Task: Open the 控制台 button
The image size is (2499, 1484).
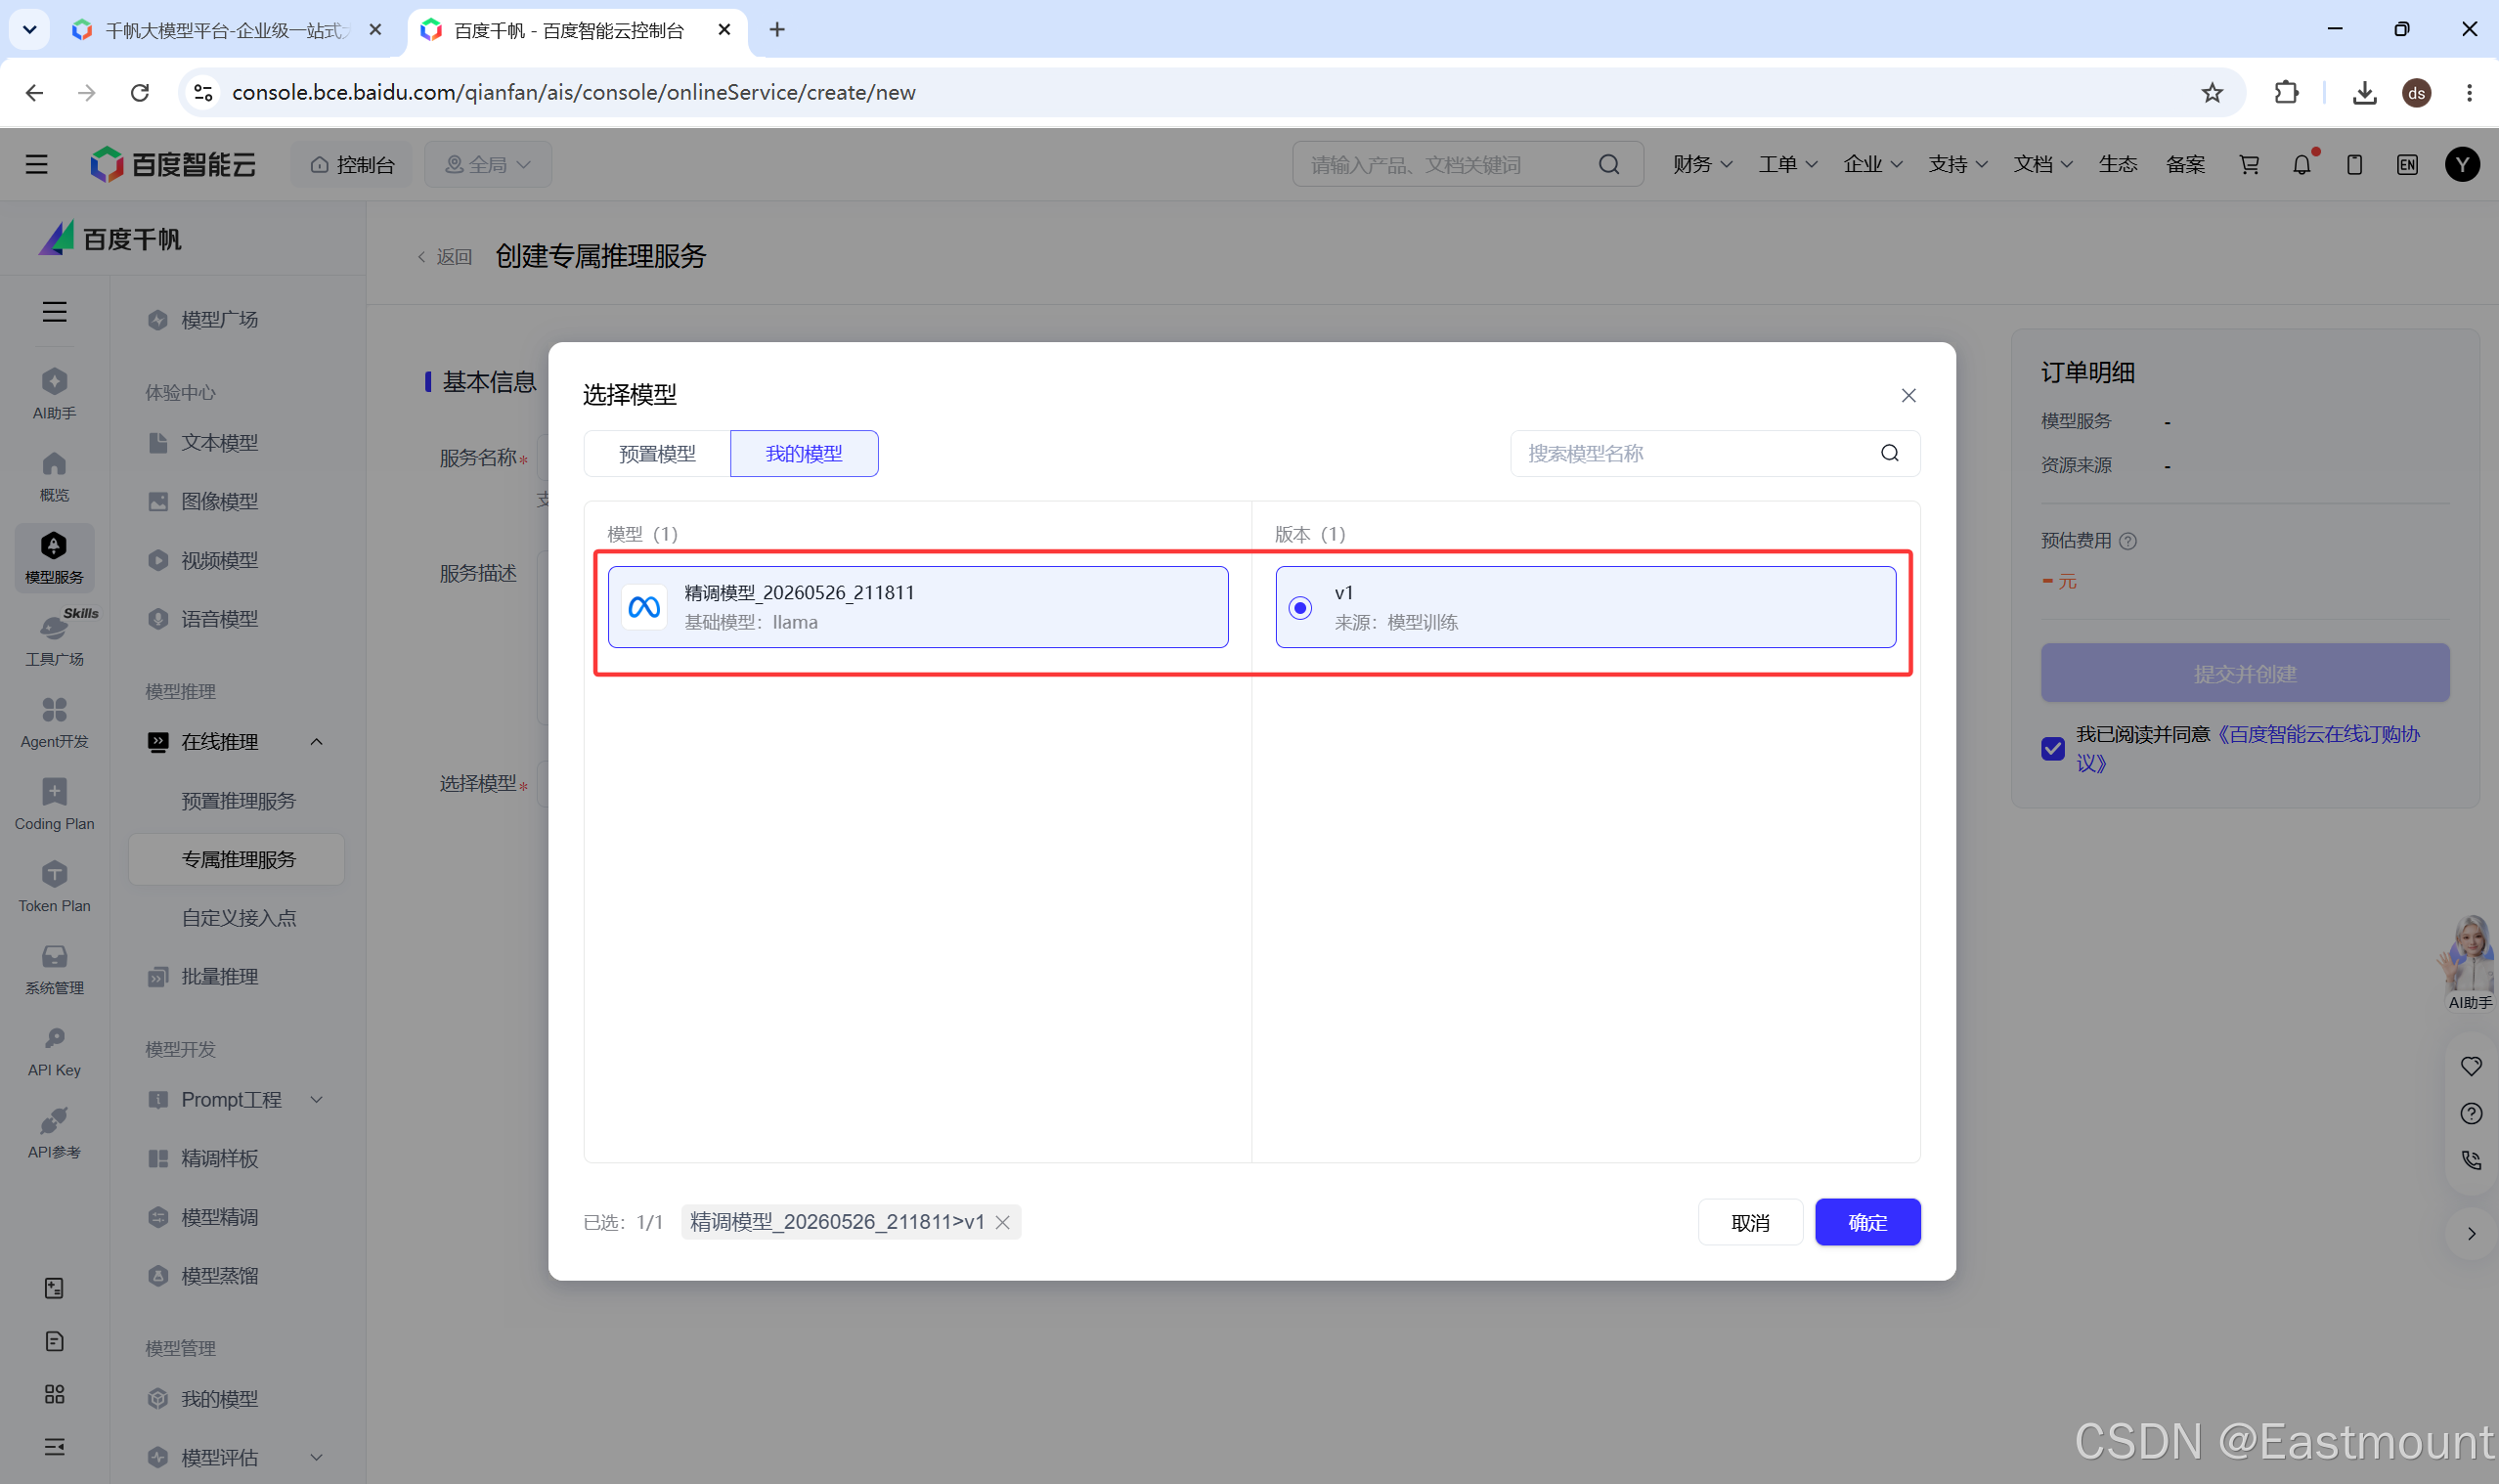Action: (x=352, y=164)
